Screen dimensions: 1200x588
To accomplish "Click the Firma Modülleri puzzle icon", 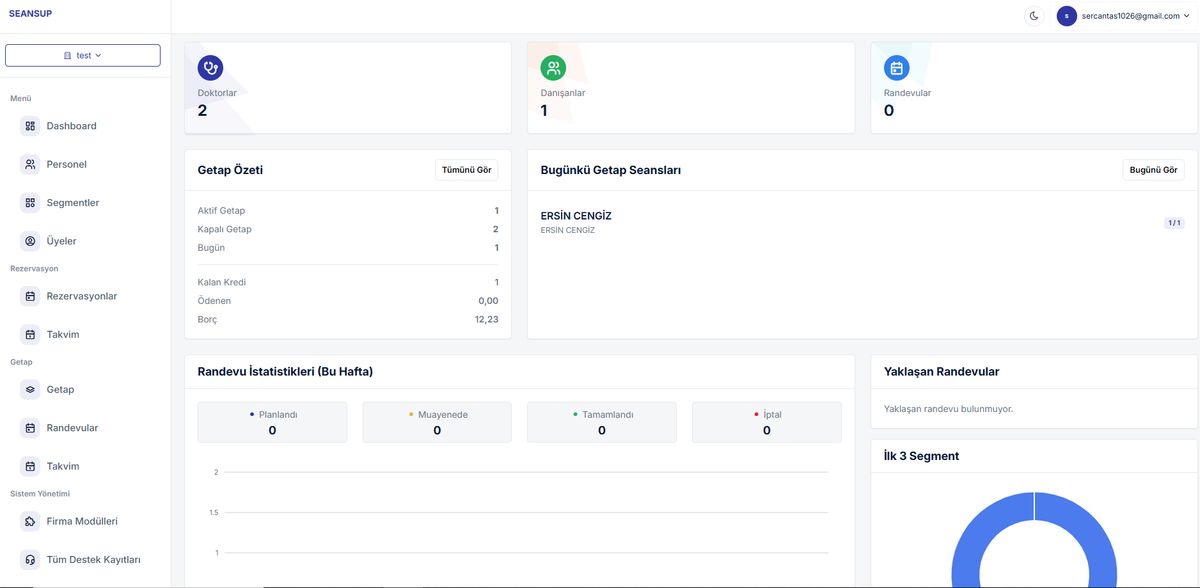I will [30, 521].
